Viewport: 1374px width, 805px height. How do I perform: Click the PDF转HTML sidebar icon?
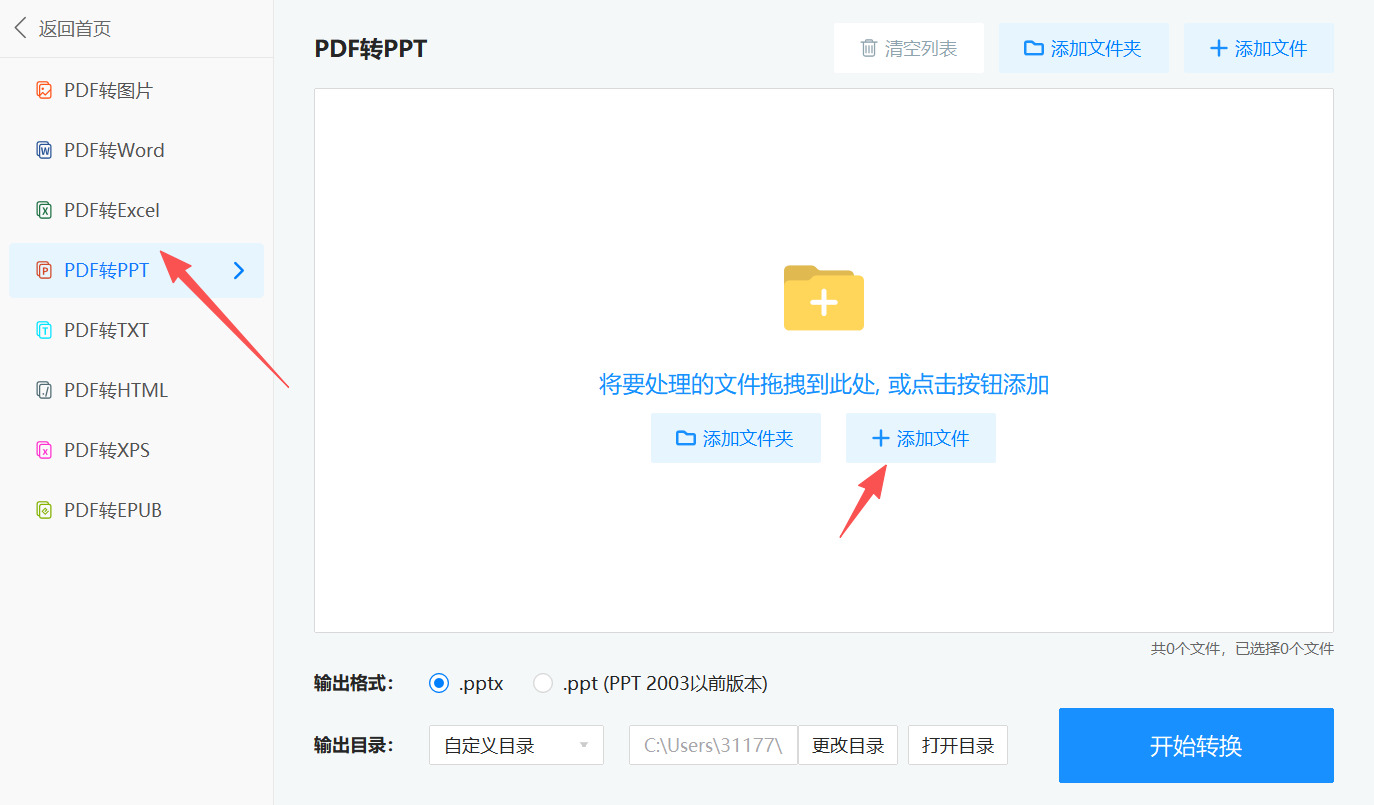pyautogui.click(x=44, y=390)
